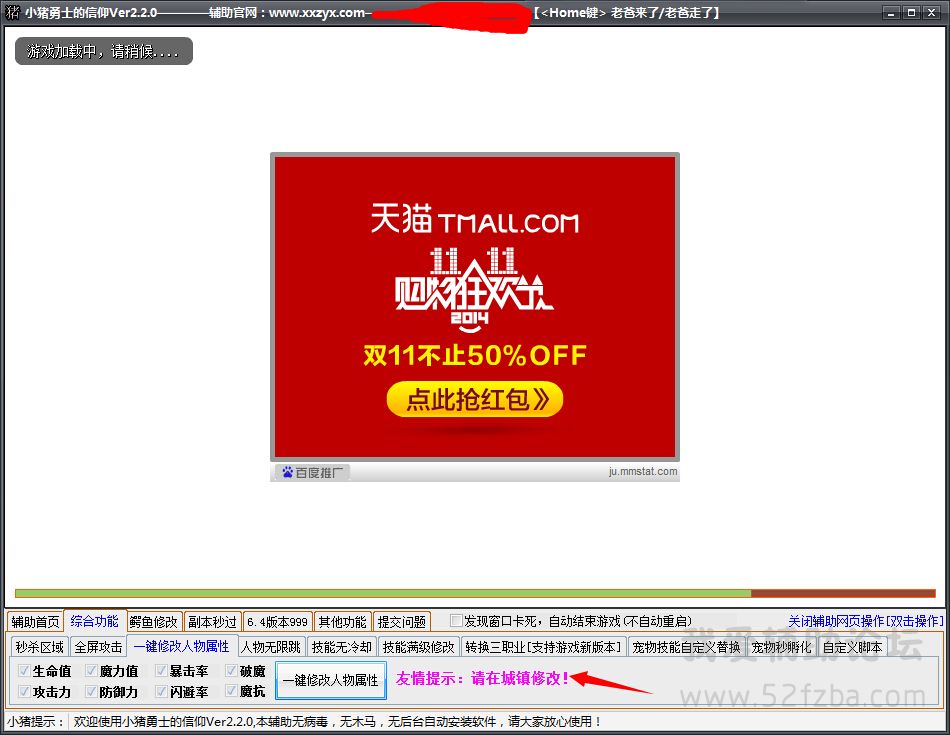Click the status bar welcome message text
The height and width of the screenshot is (735, 950).
pos(338,721)
